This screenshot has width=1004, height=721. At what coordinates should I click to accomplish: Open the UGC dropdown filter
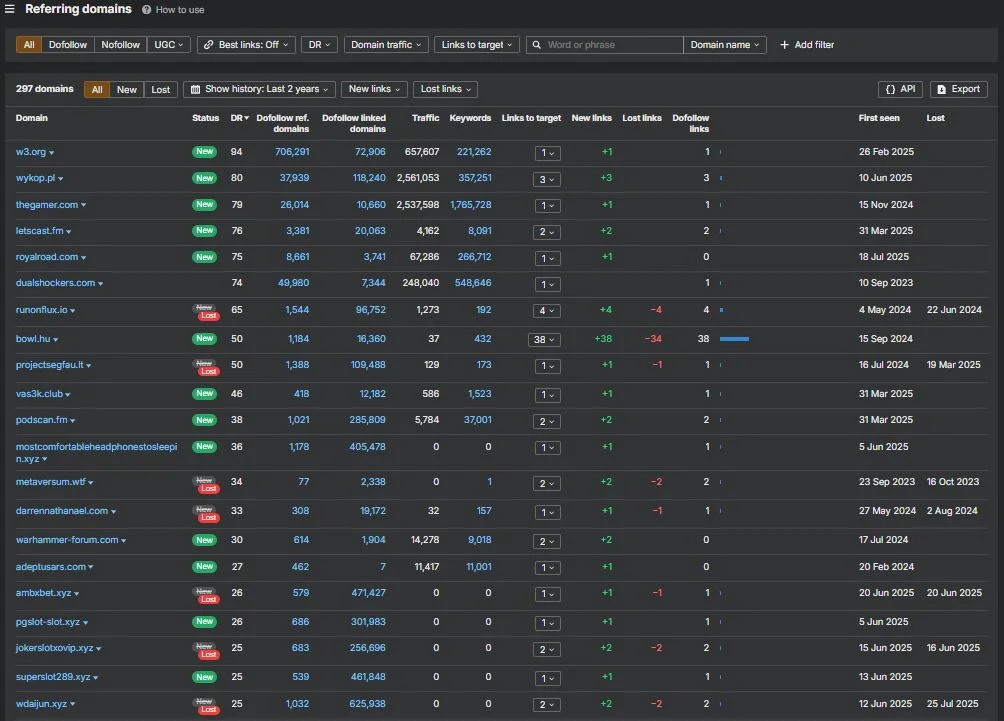[x=169, y=45]
